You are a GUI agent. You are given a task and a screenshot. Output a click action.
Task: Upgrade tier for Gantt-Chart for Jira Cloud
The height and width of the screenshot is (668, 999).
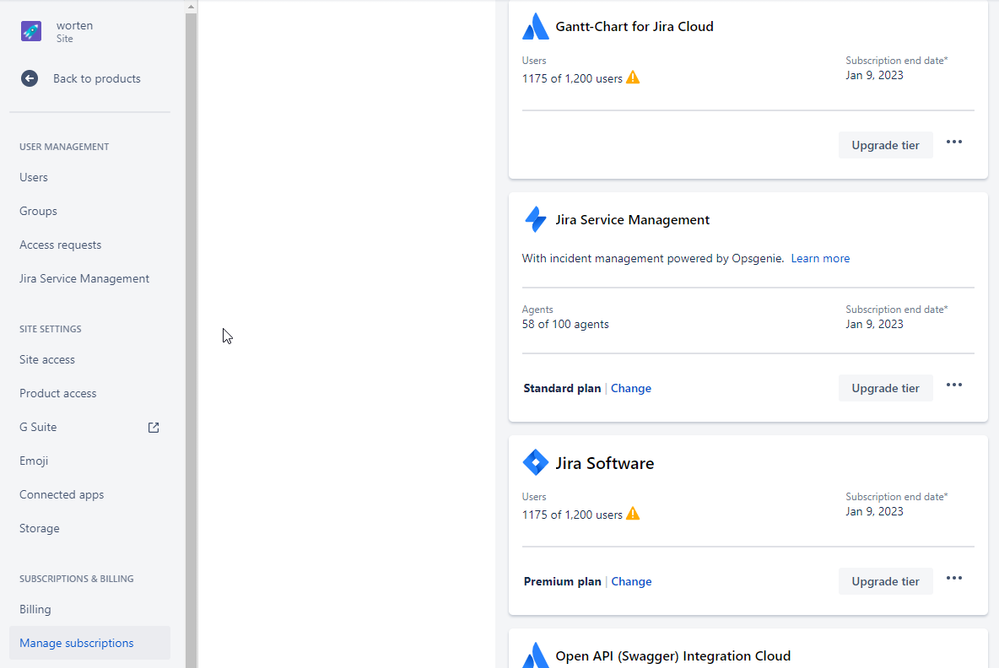coord(885,145)
